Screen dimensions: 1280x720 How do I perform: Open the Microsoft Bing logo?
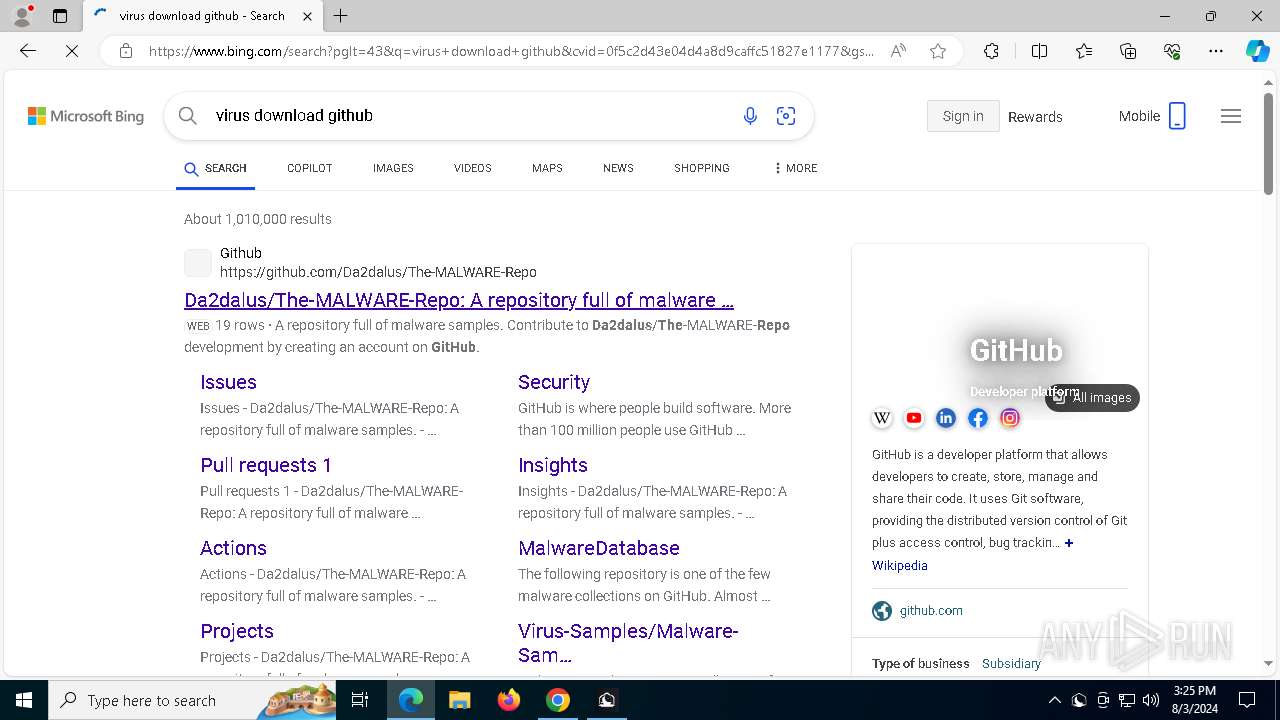[x=86, y=116]
